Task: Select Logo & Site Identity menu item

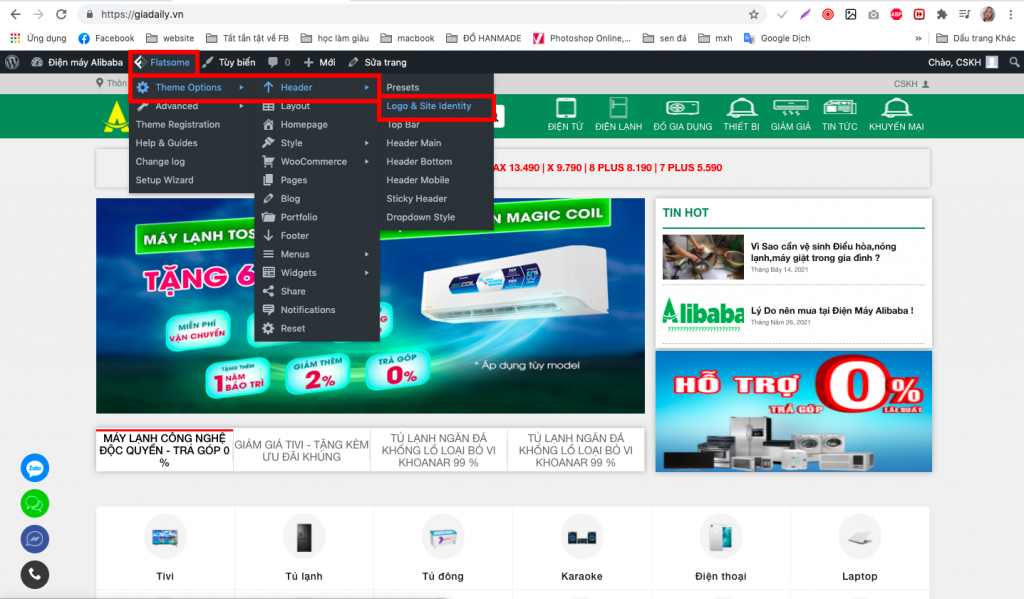Action: click(x=428, y=106)
